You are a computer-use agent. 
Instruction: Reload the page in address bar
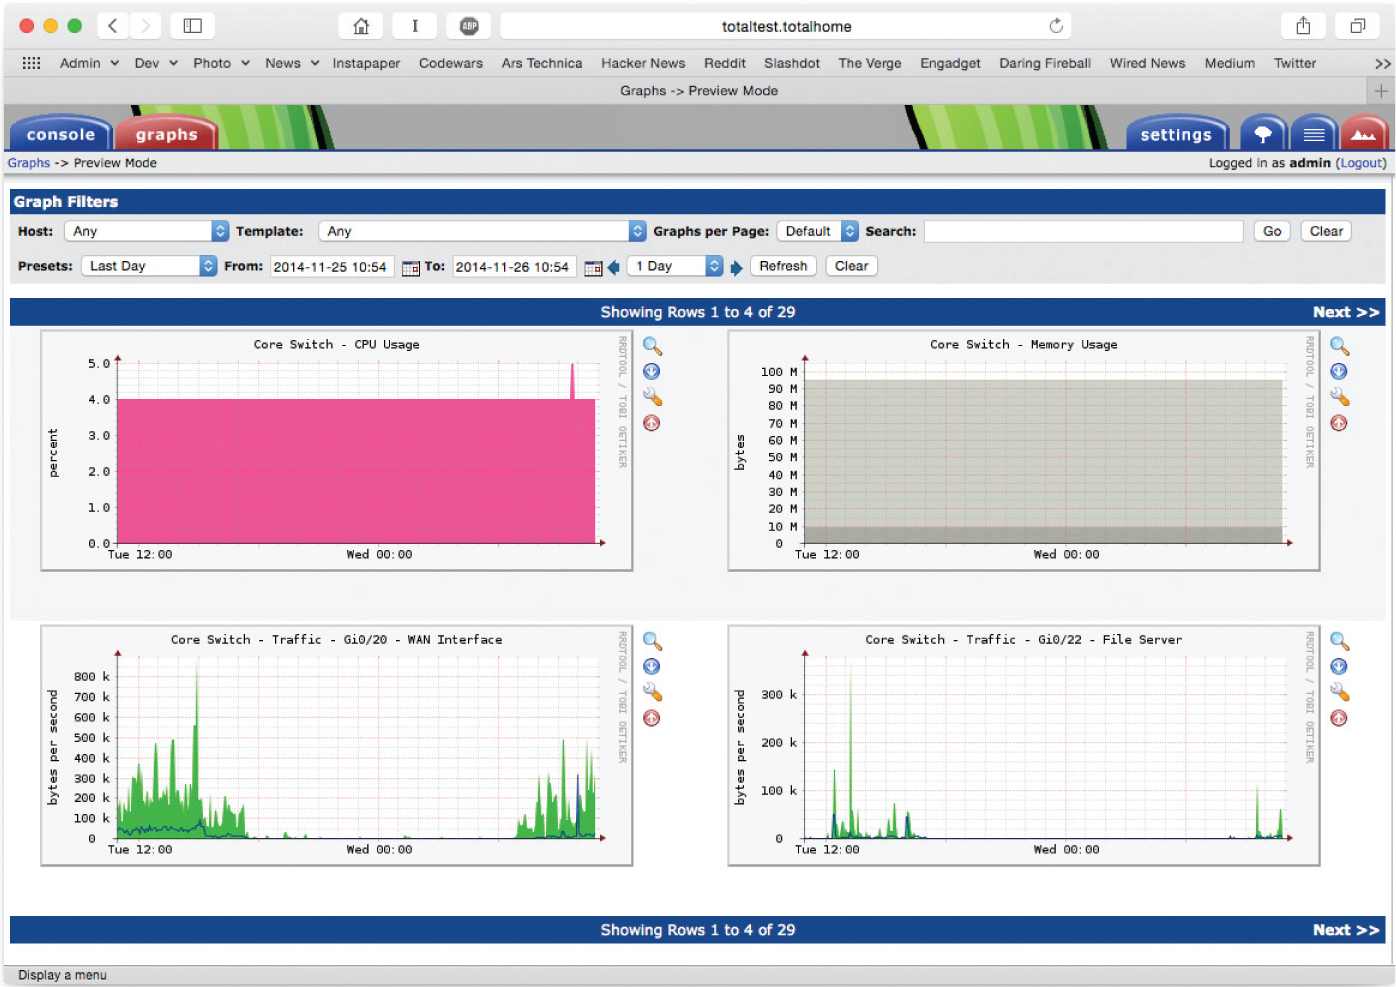pyautogui.click(x=1056, y=26)
